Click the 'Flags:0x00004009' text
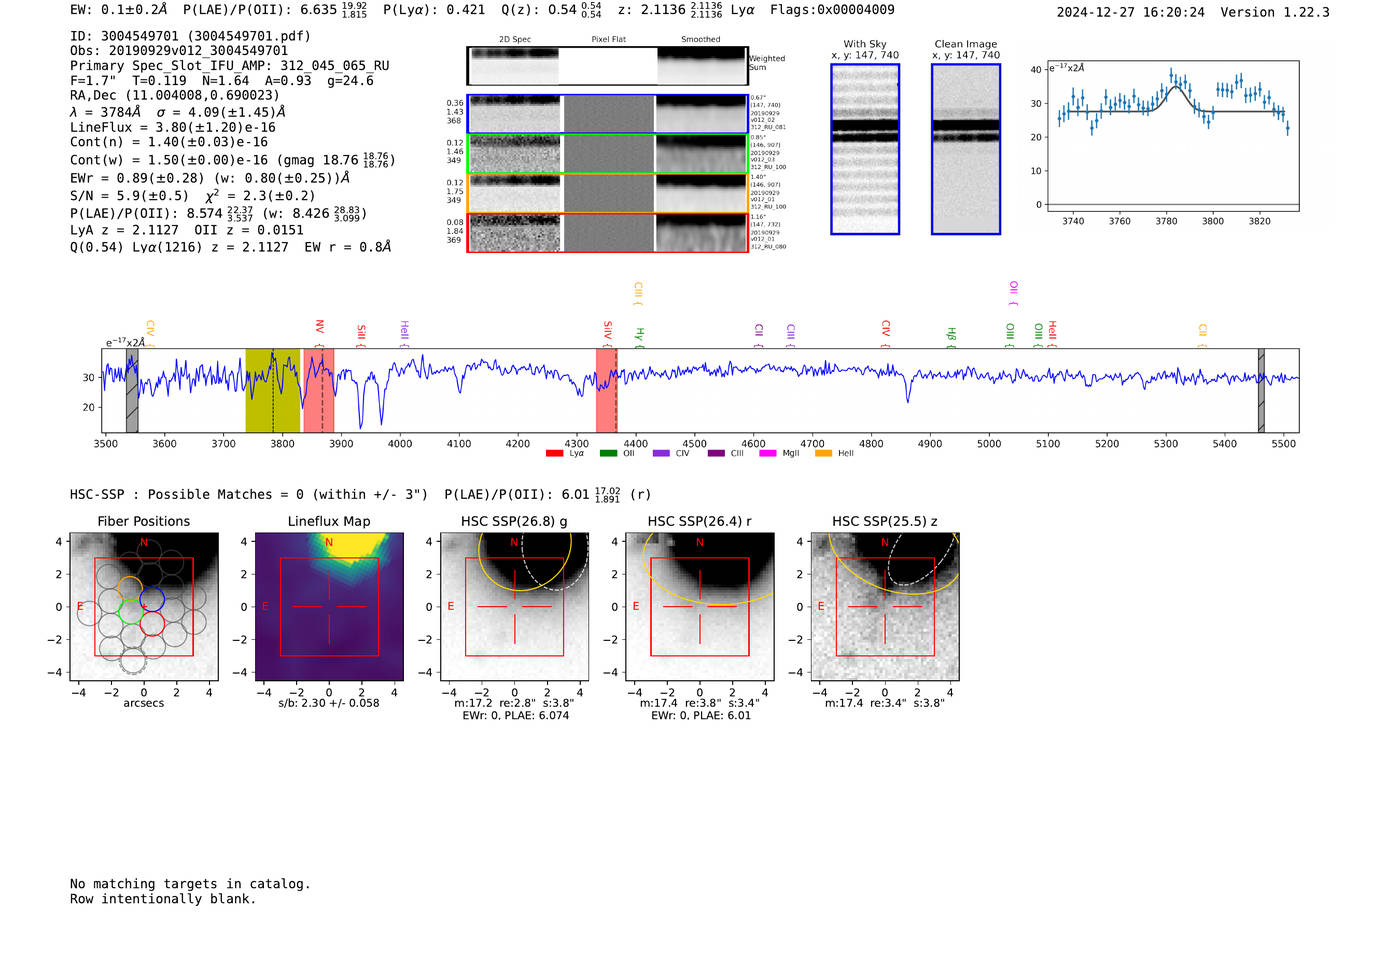 coord(832,10)
